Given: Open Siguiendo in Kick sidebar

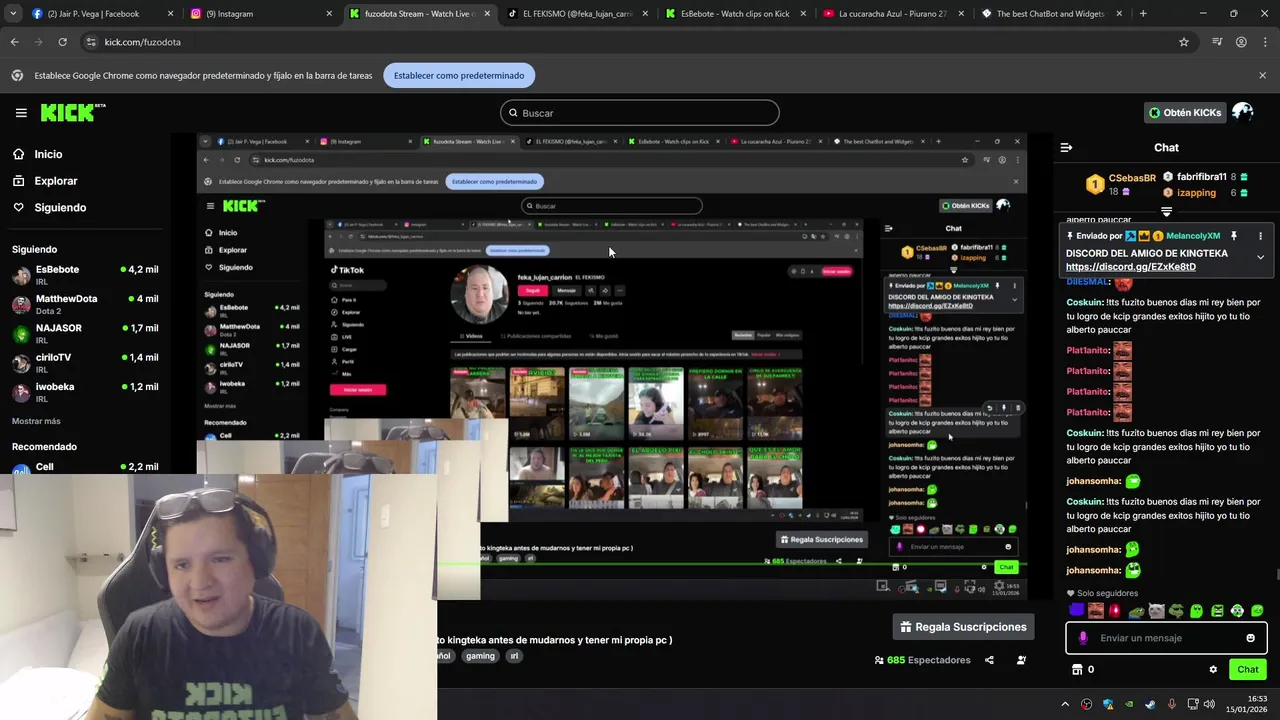Looking at the screenshot, I should point(49,207).
